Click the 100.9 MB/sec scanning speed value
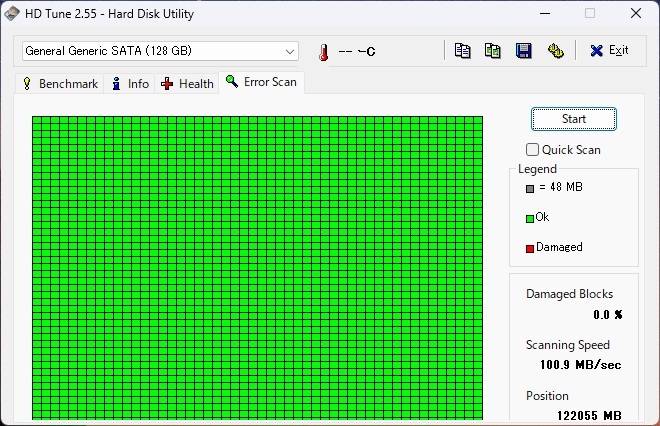Image resolution: width=660 pixels, height=426 pixels. click(580, 365)
